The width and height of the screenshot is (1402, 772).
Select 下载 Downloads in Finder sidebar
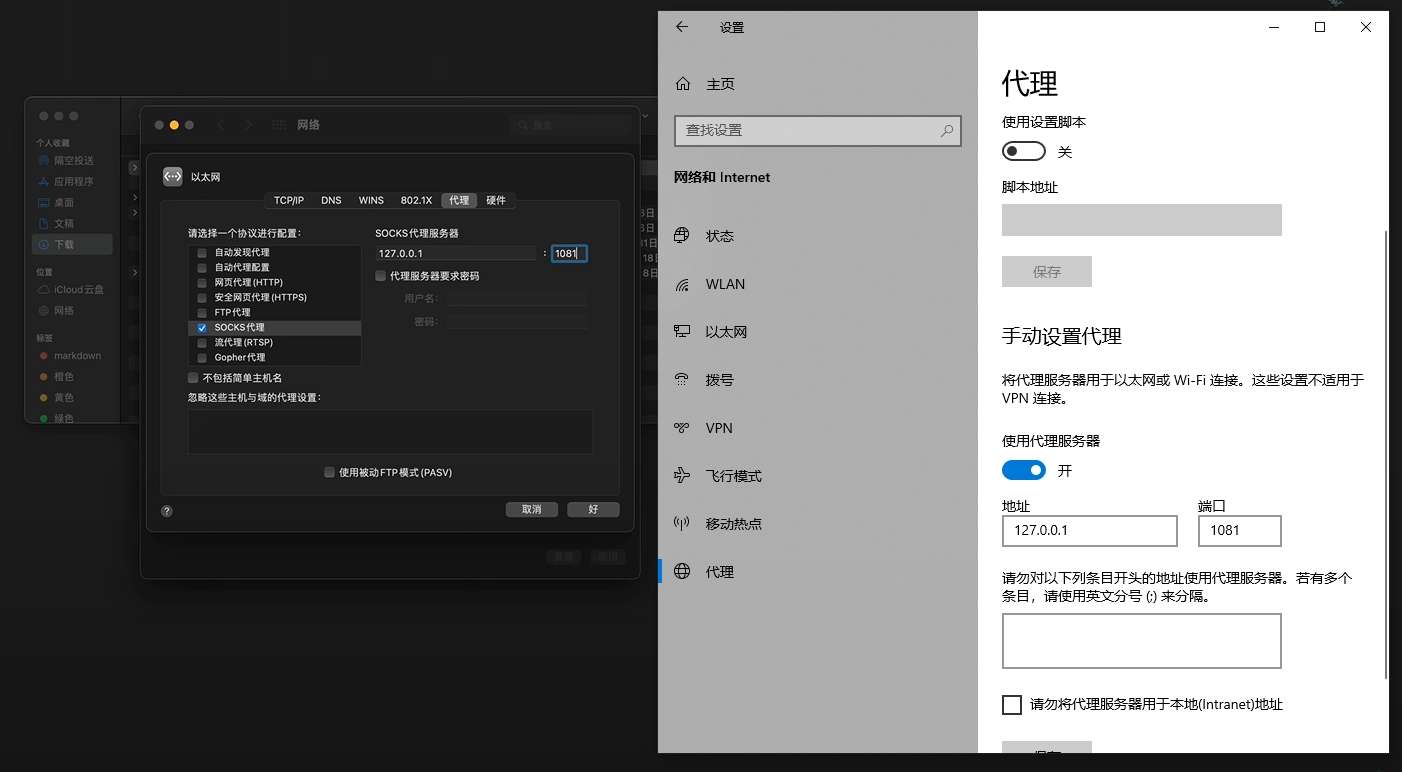pyautogui.click(x=72, y=244)
